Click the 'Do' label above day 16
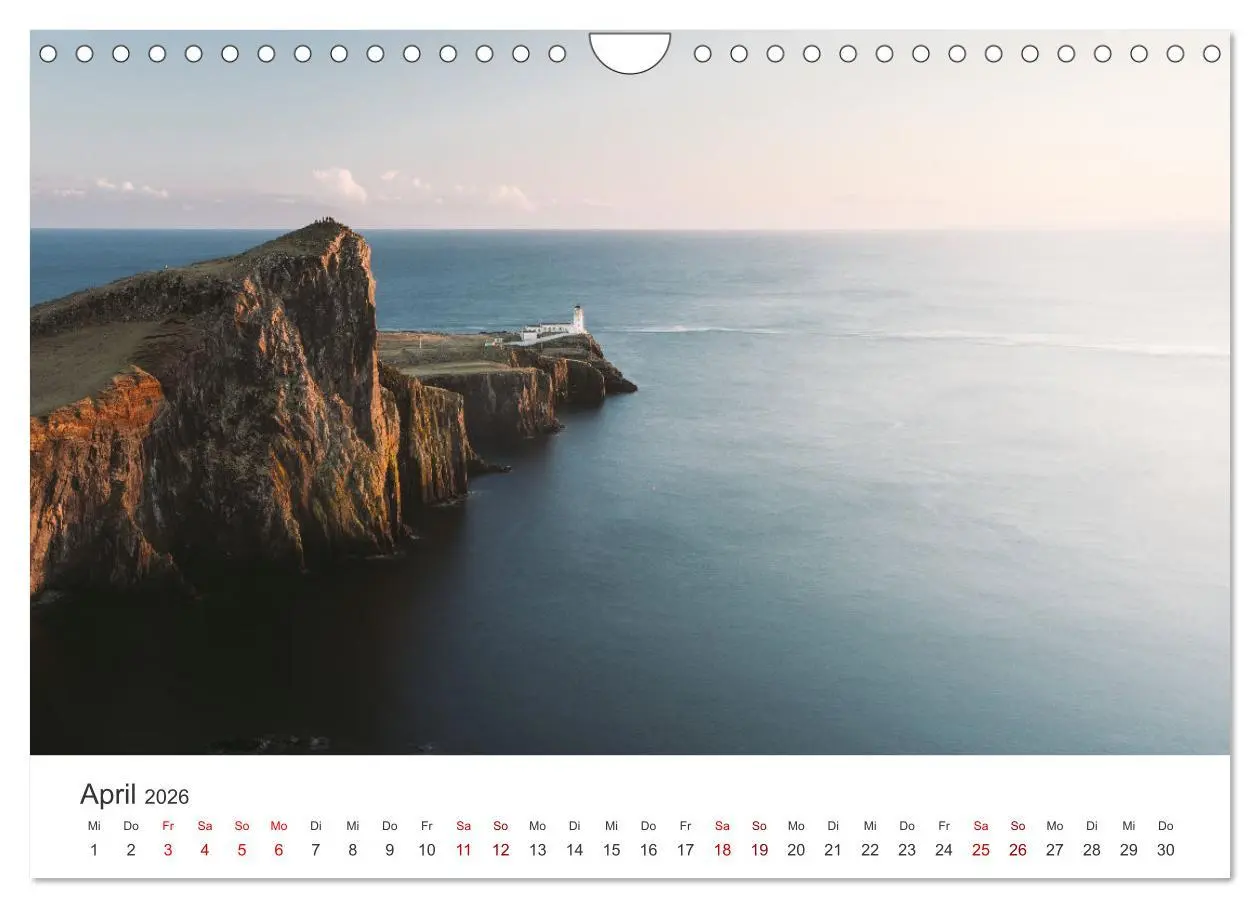1260x908 pixels. (649, 826)
